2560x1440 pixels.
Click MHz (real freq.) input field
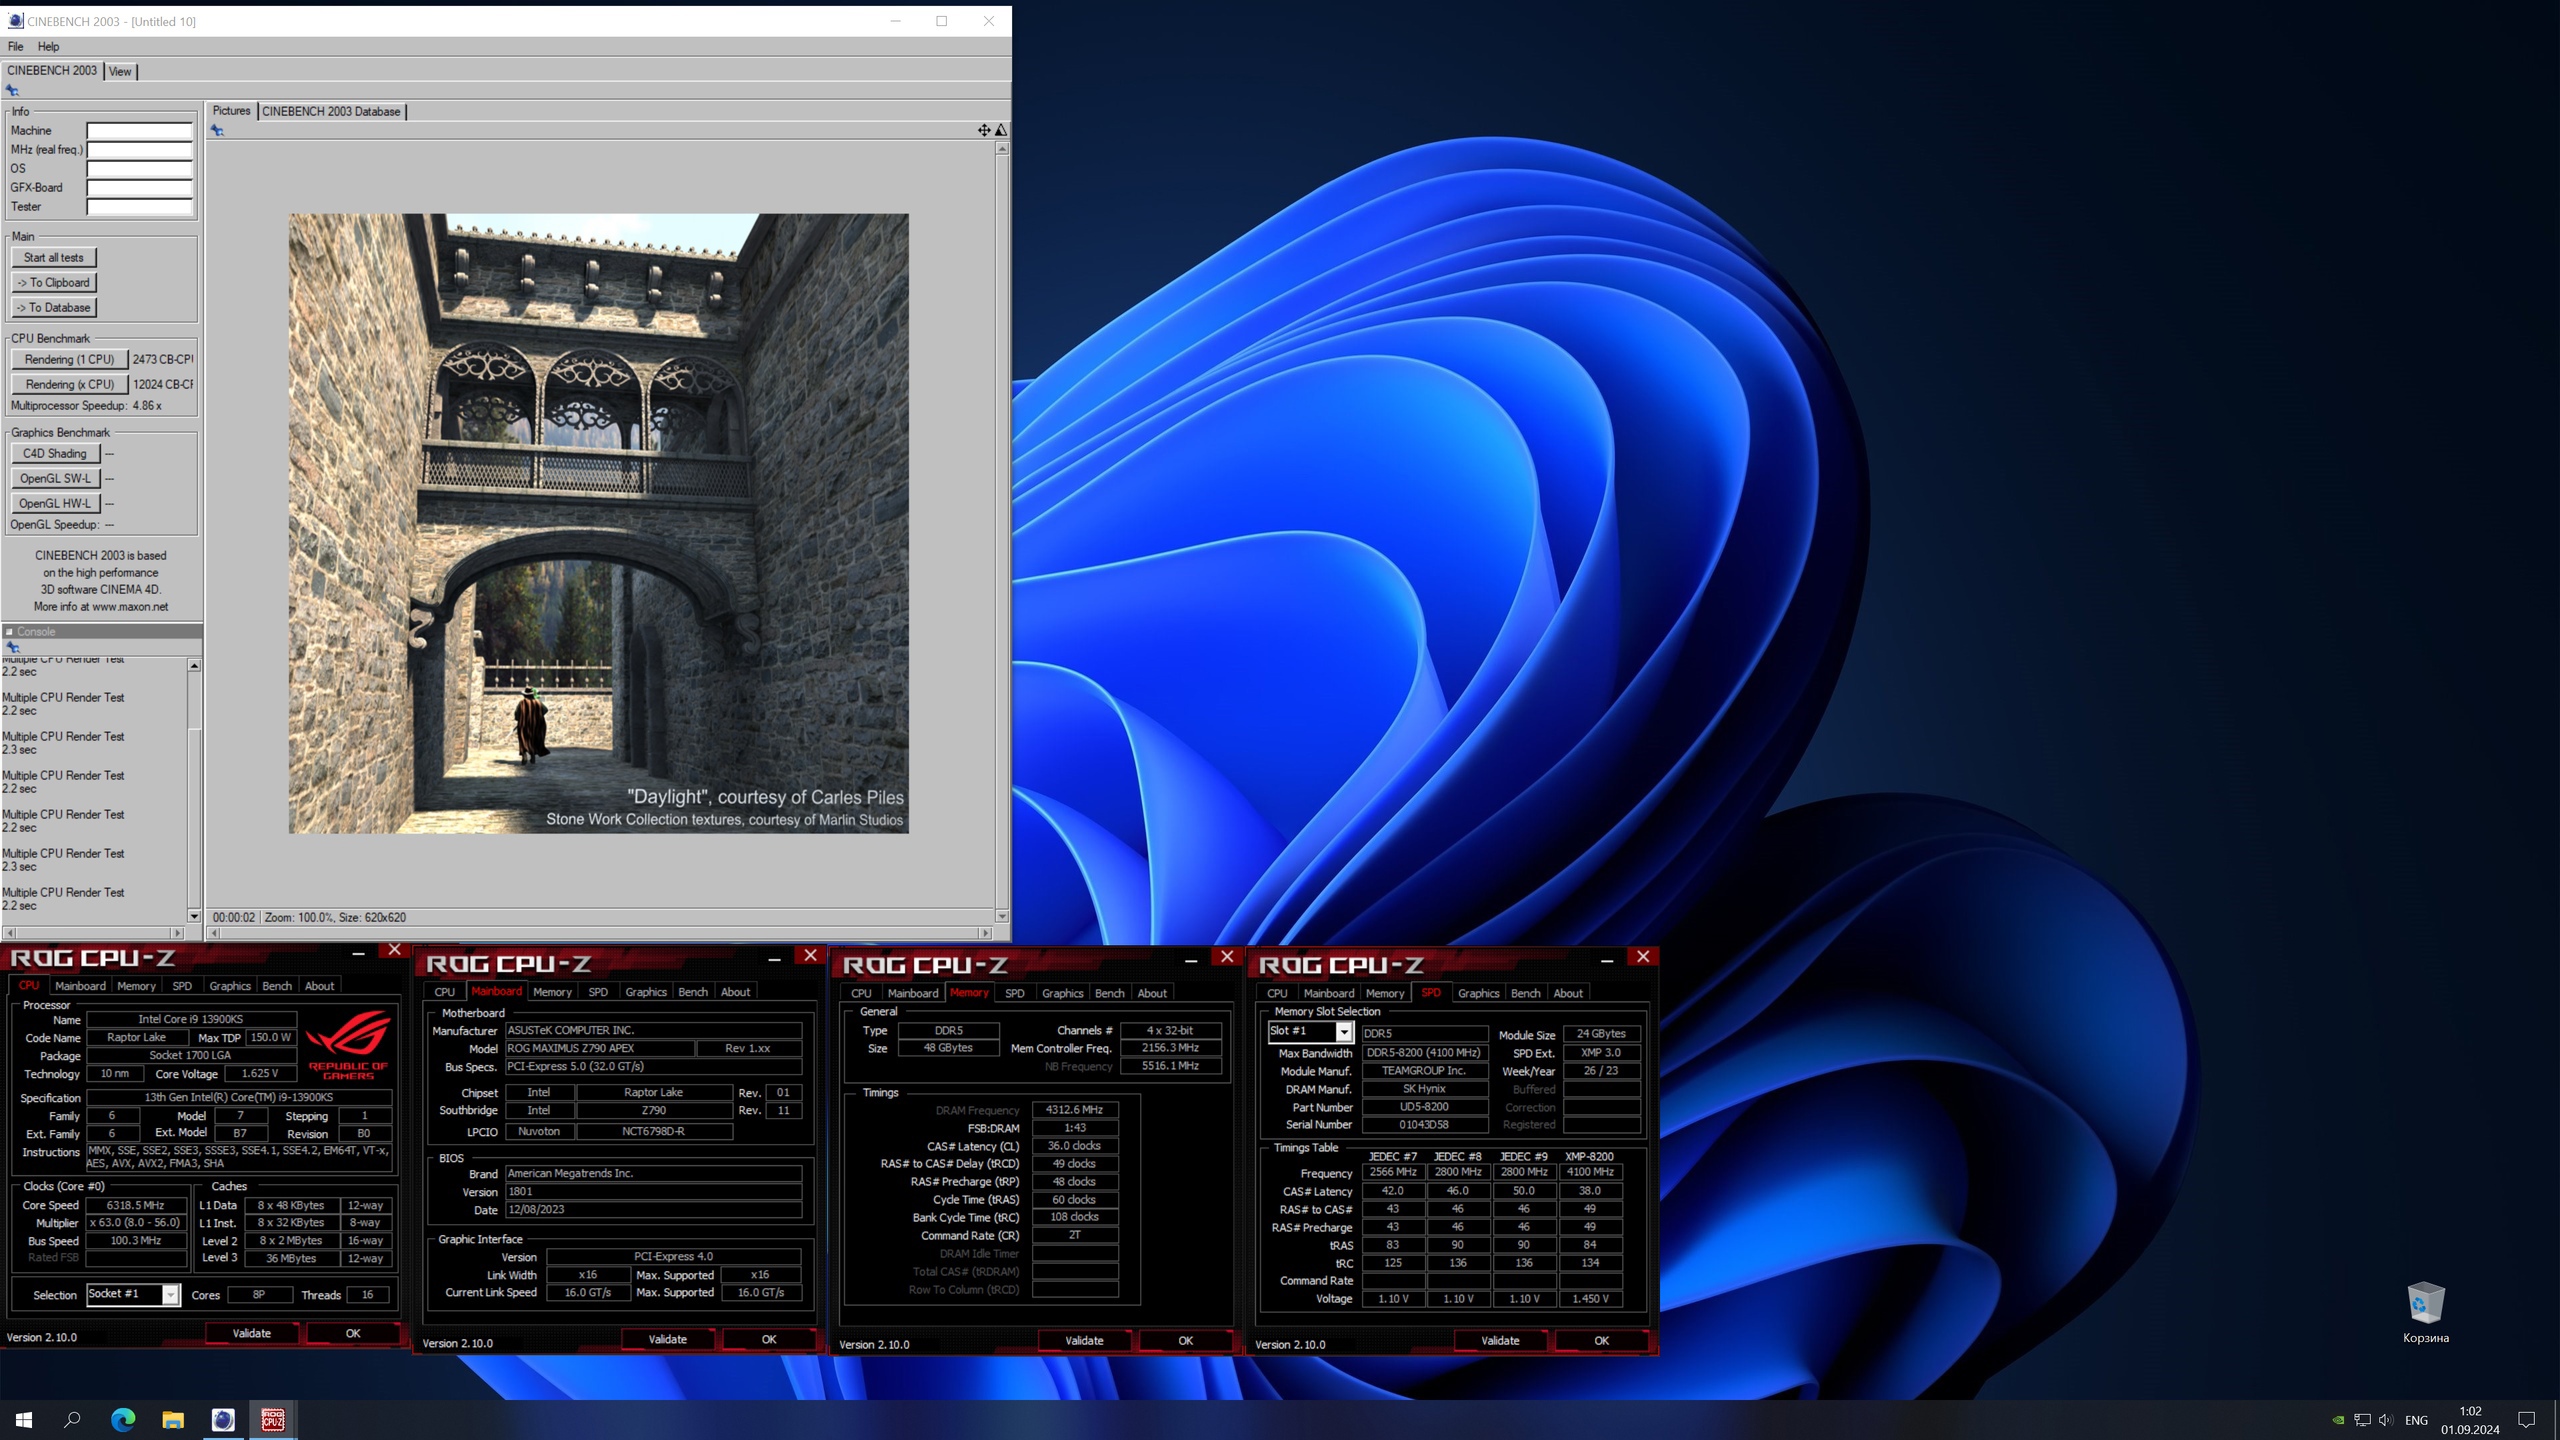point(139,150)
